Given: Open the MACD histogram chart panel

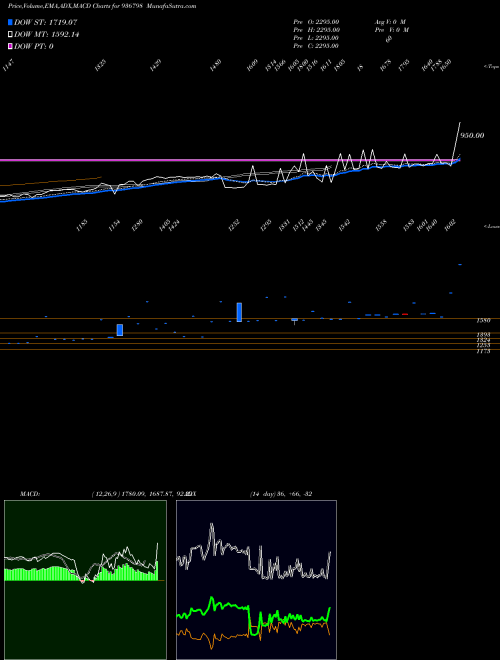Looking at the screenshot, I should coord(85,580).
